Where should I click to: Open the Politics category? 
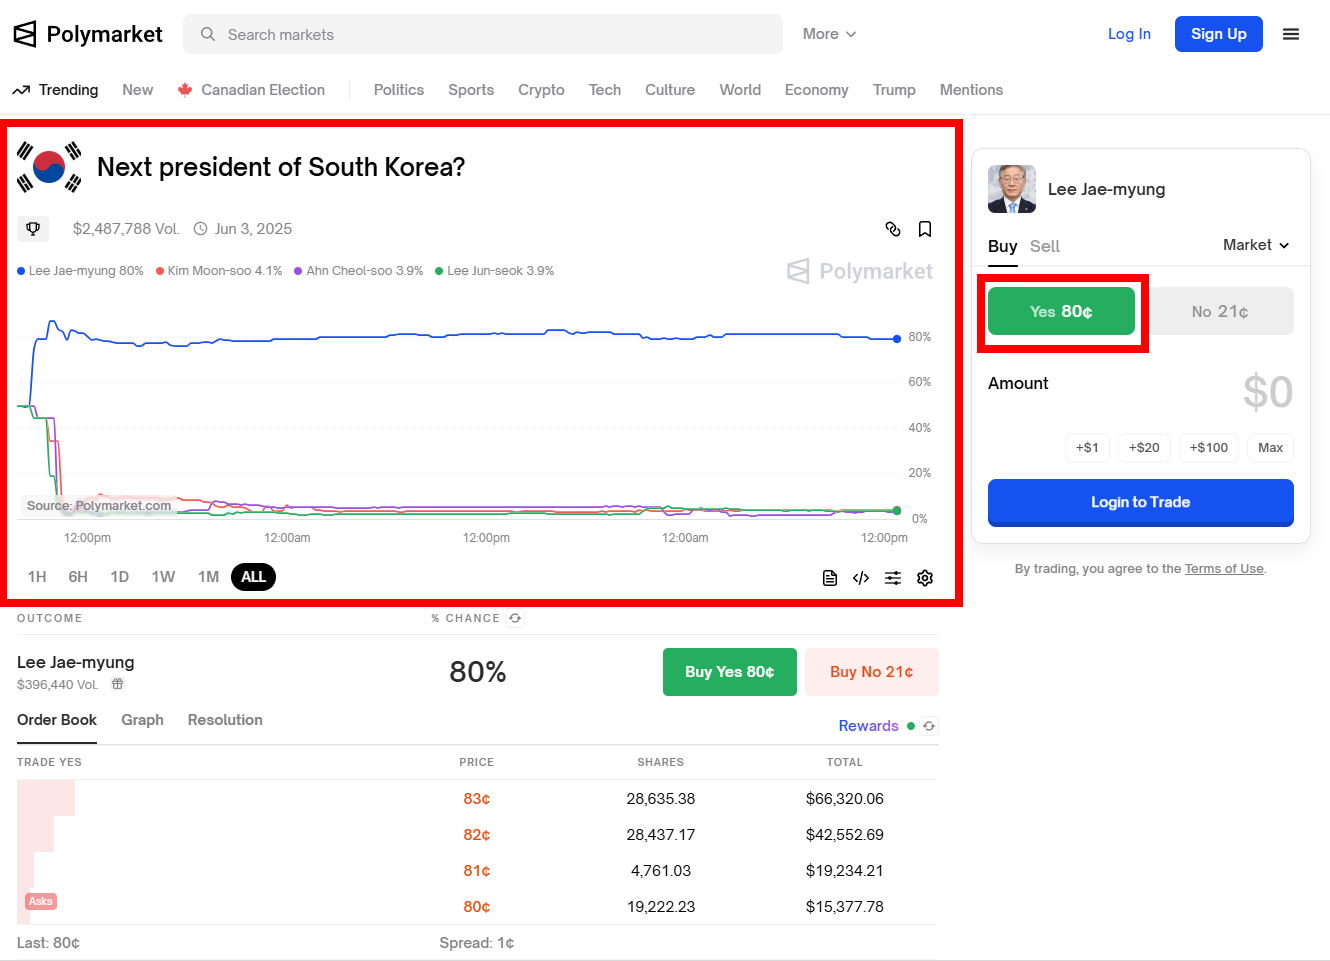pyautogui.click(x=399, y=90)
